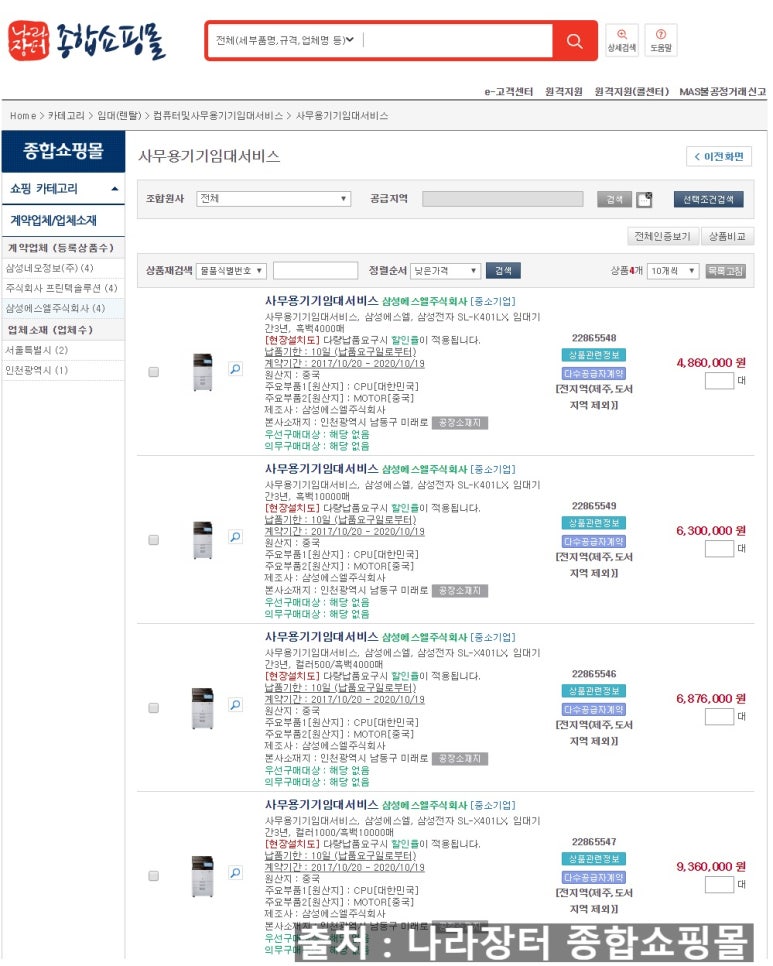773x966 pixels.
Task: Click the 목록고침 button
Action: pos(726,270)
